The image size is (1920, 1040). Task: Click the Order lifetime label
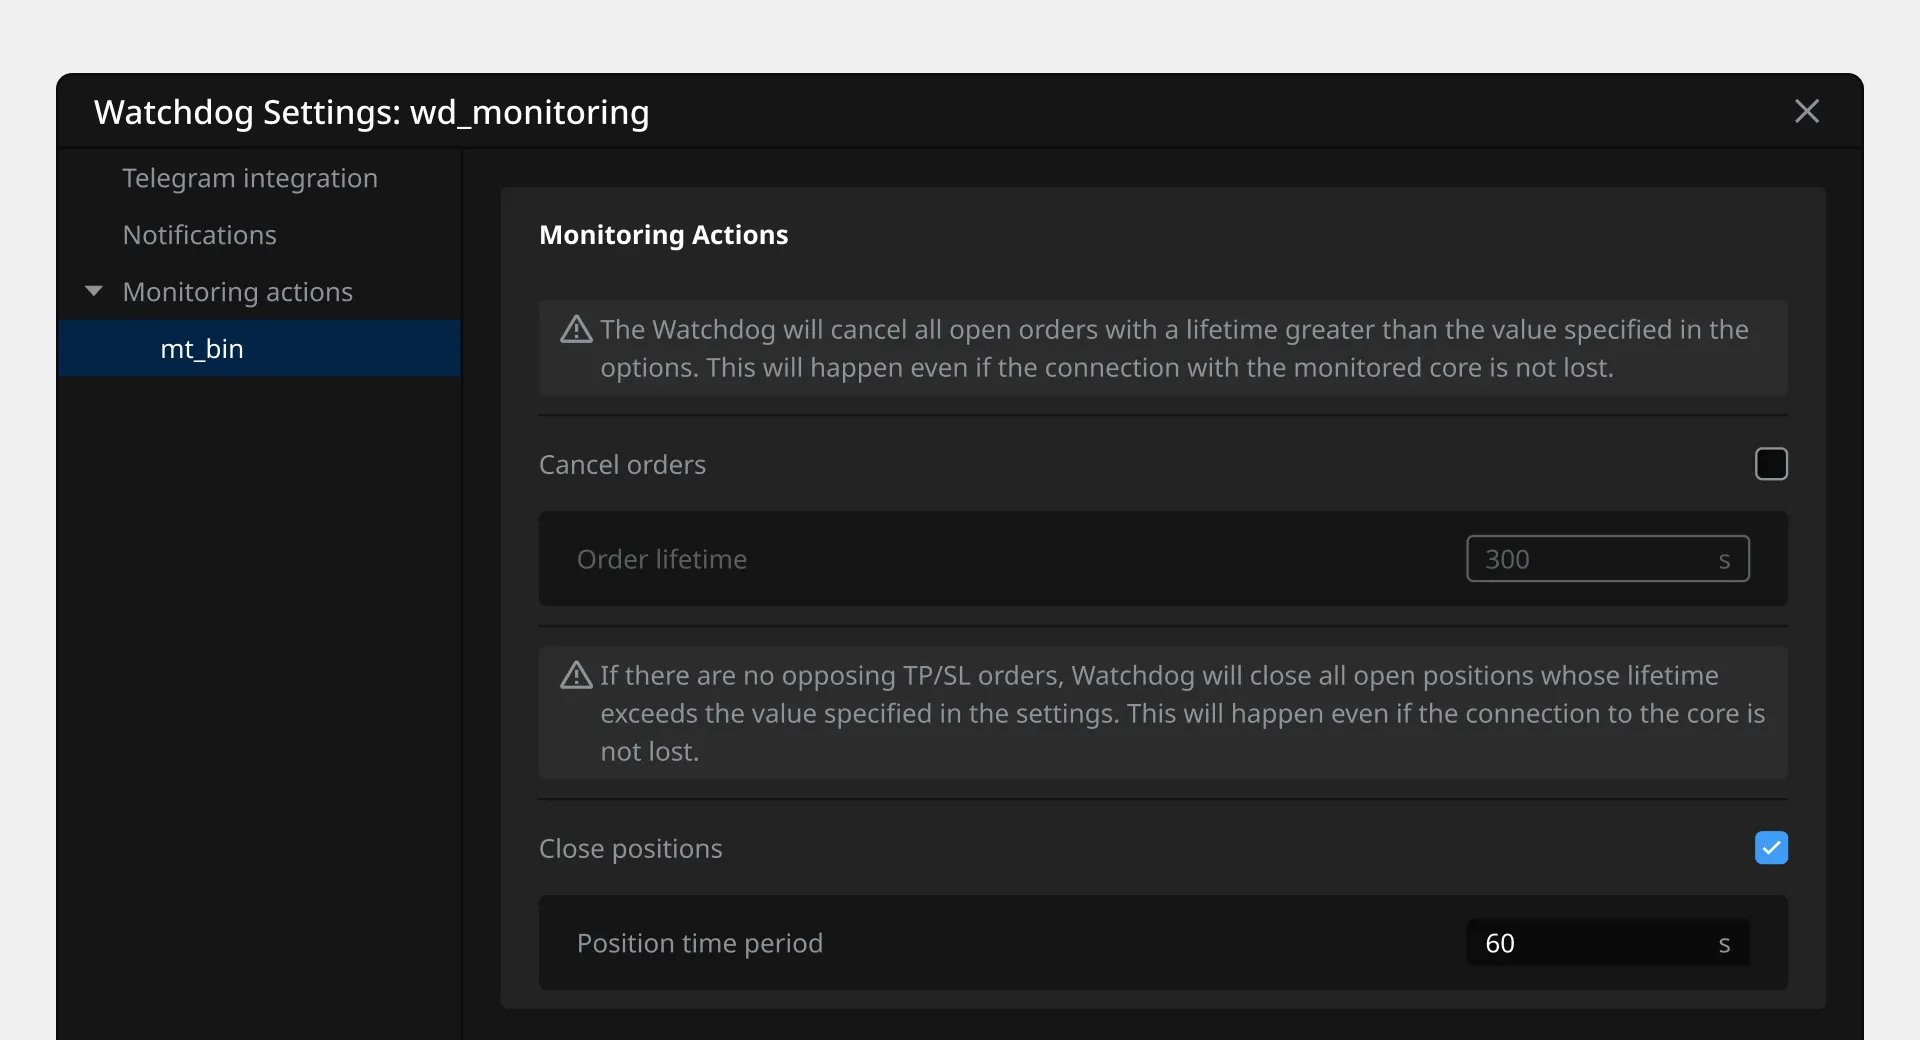661,559
